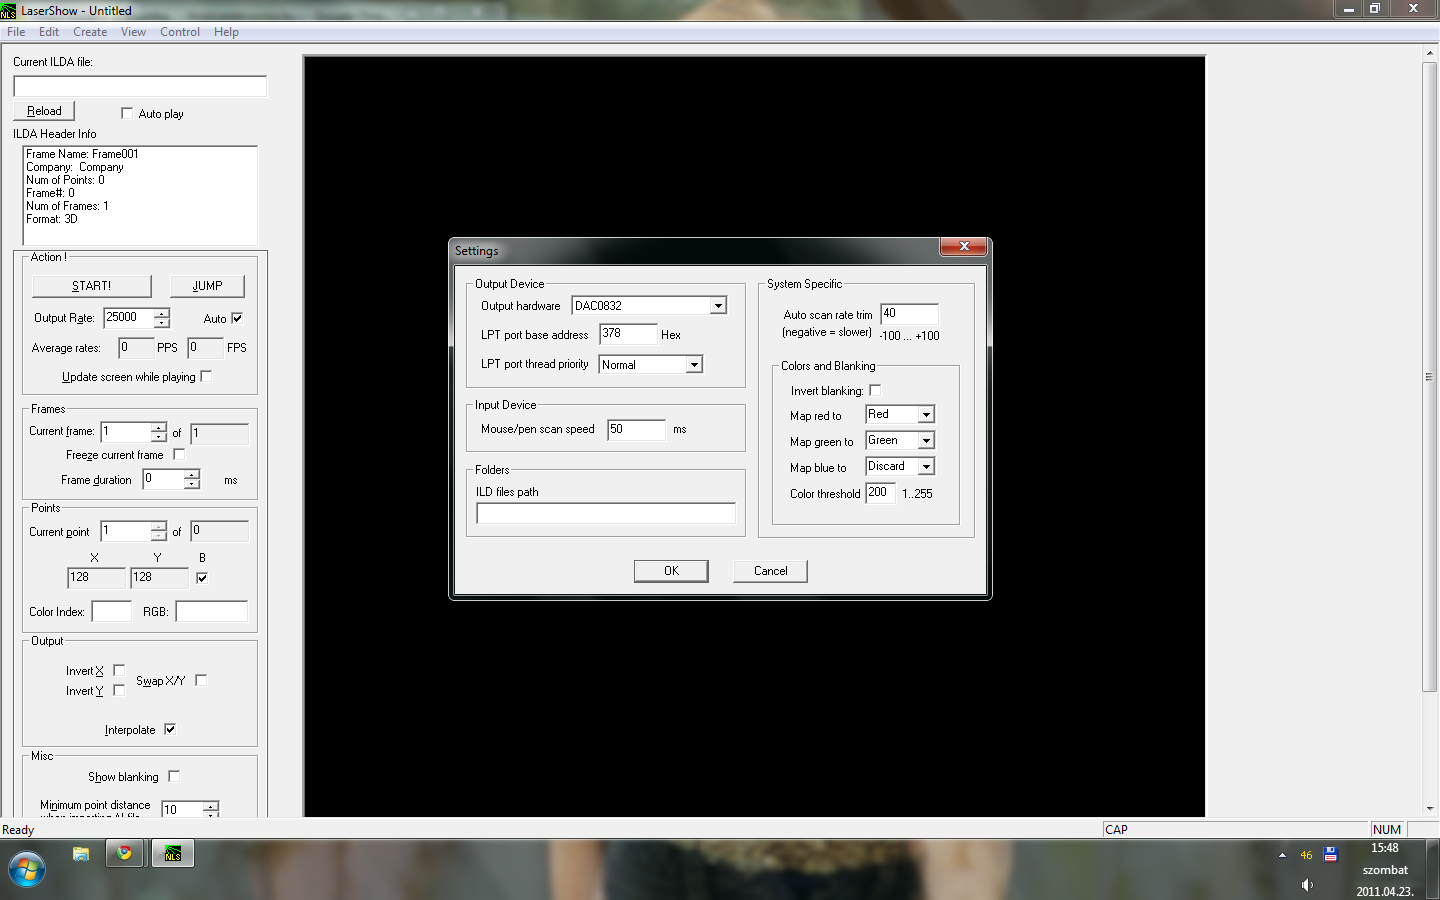Select the LaserShow taskbar icon
1440x900 pixels.
173,854
